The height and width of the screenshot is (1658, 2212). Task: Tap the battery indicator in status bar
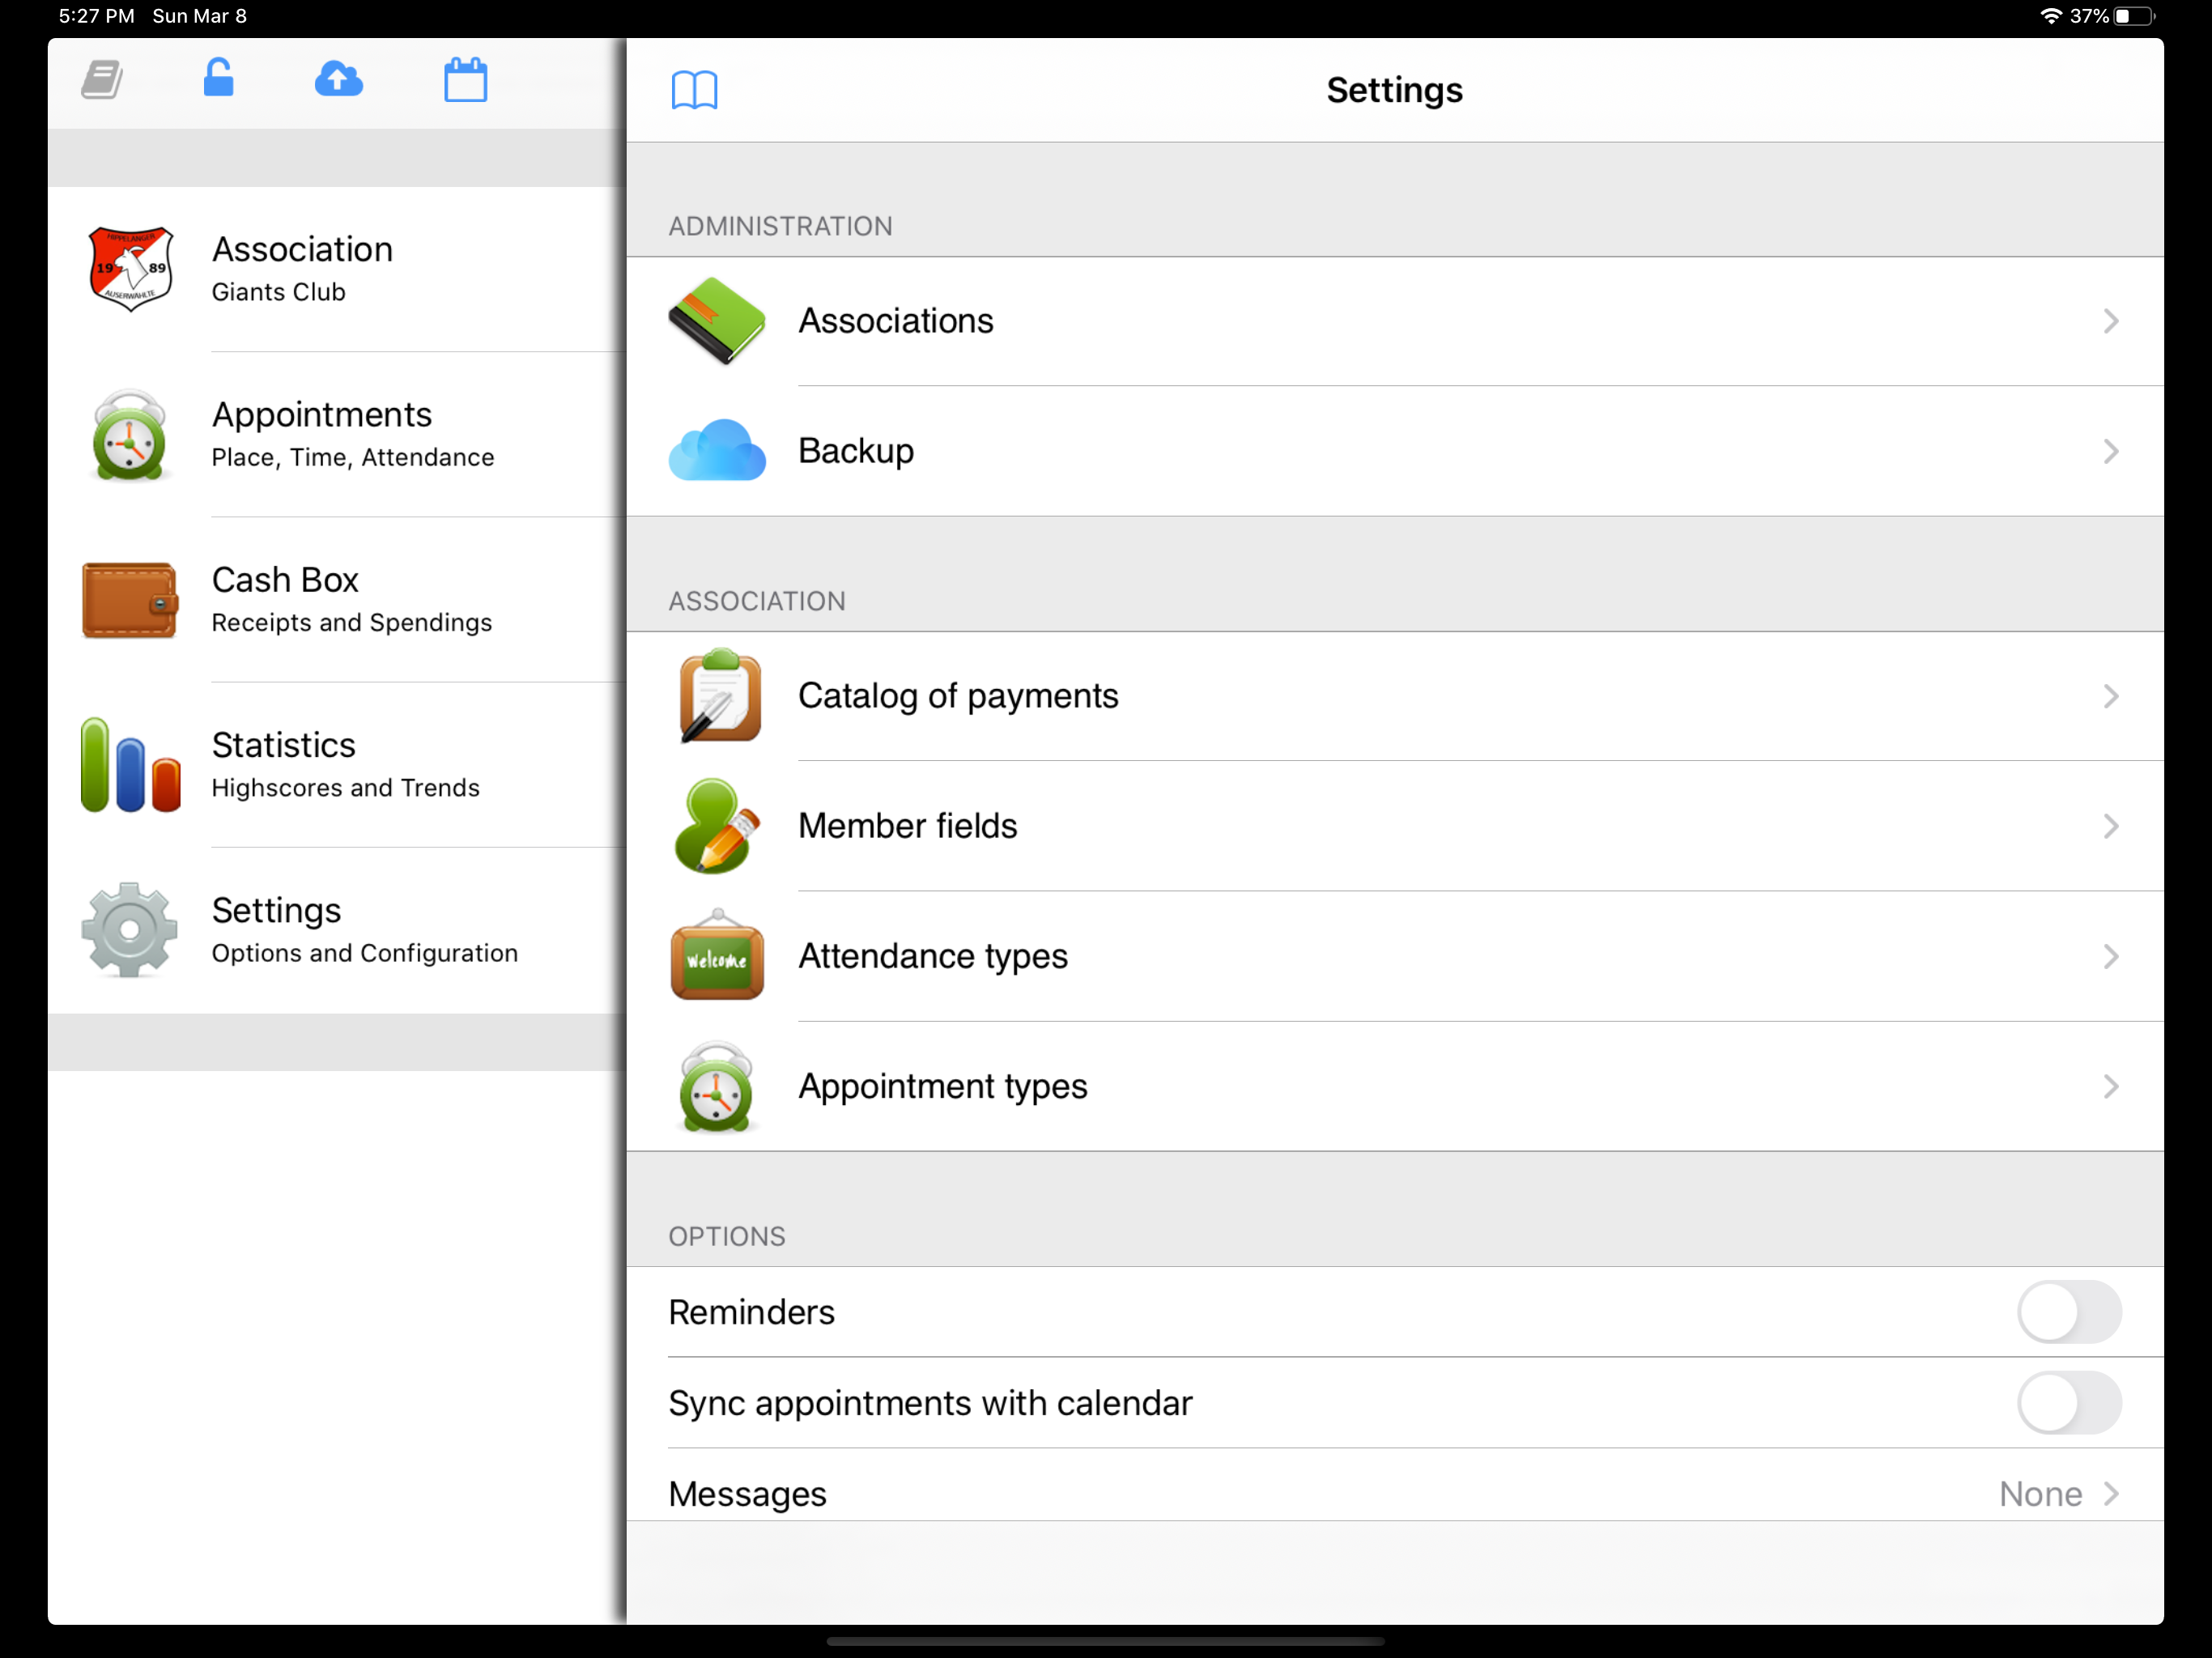click(x=2135, y=16)
